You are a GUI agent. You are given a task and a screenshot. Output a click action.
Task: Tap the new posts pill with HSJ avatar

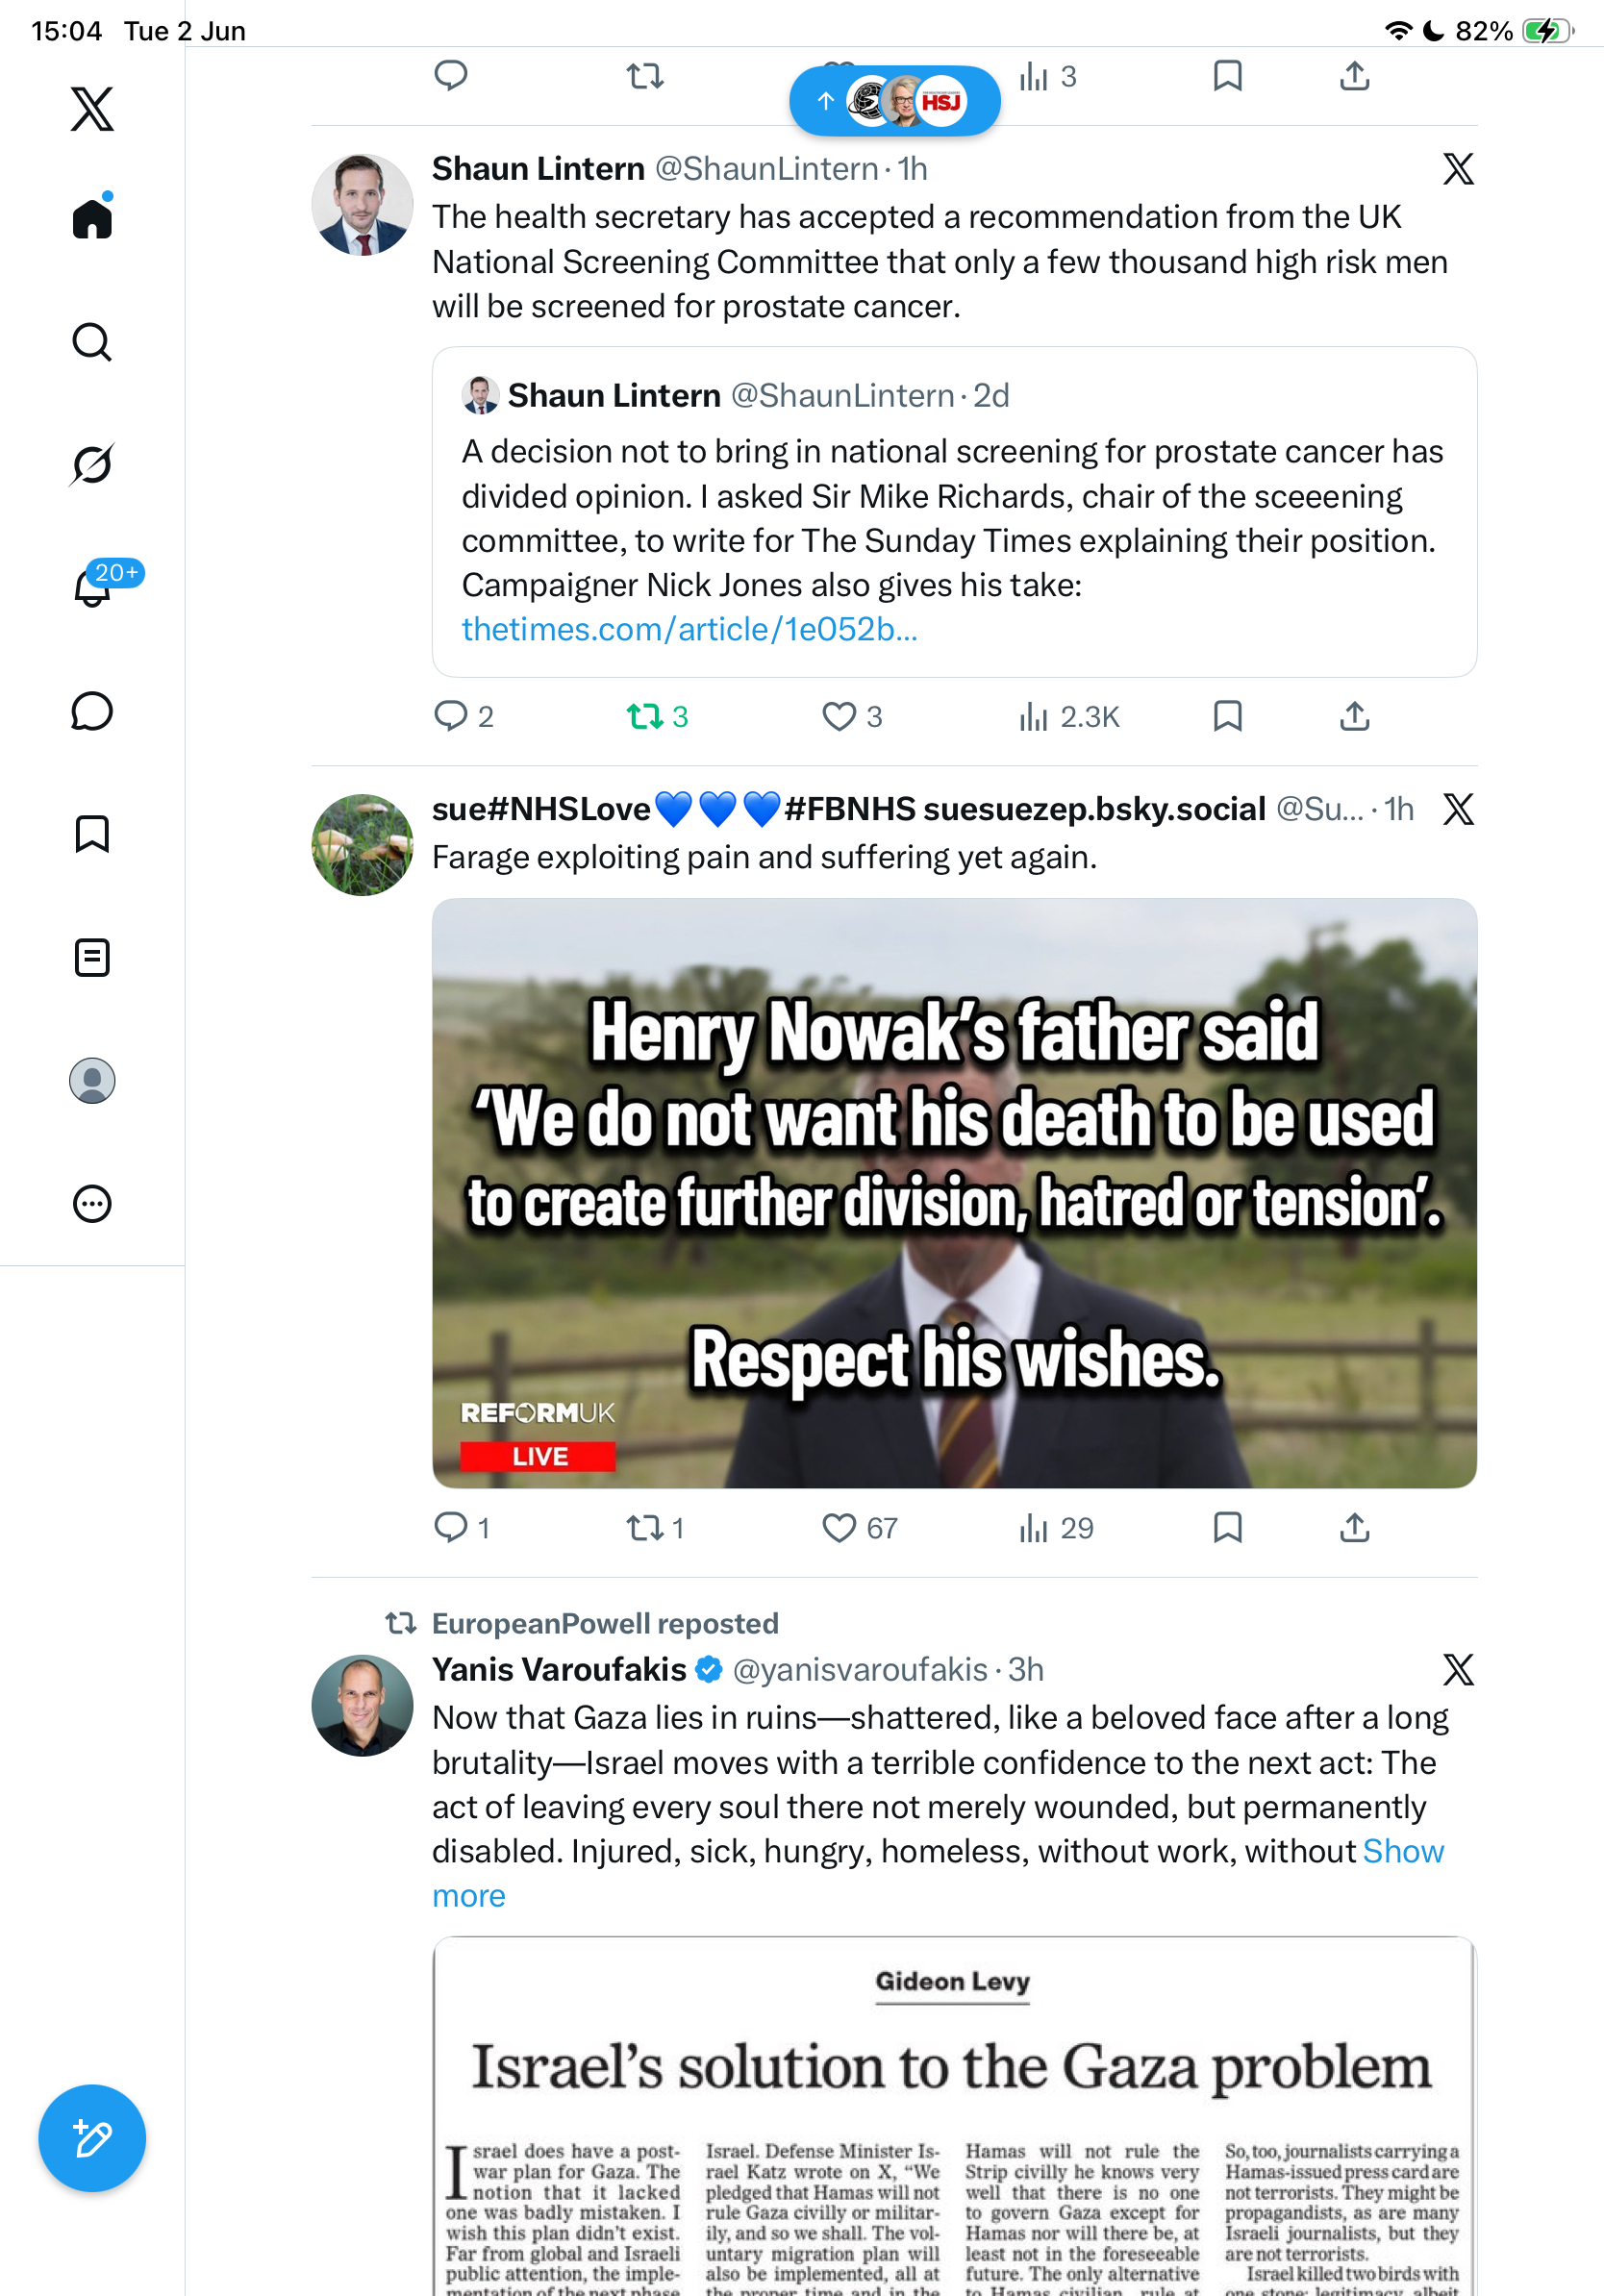[895, 101]
